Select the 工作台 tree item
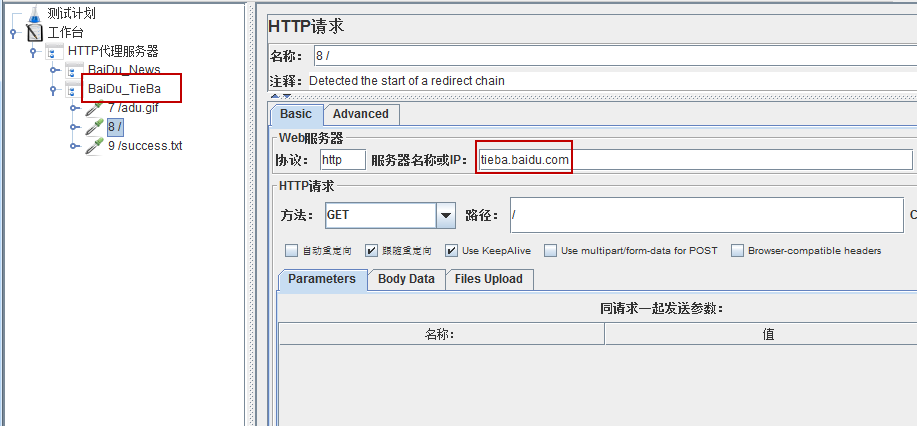 click(x=66, y=33)
